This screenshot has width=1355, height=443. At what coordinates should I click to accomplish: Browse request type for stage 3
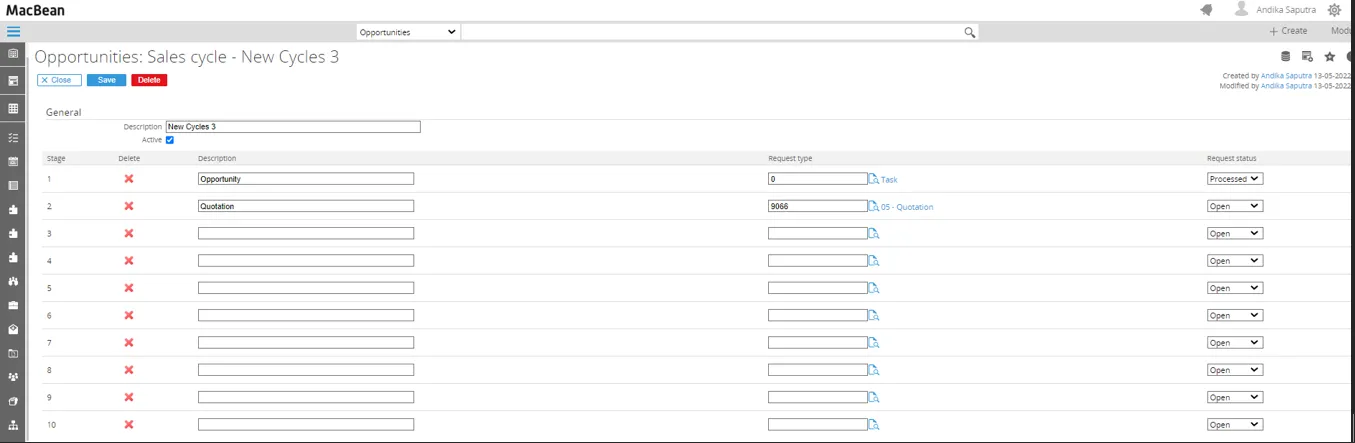[873, 234]
